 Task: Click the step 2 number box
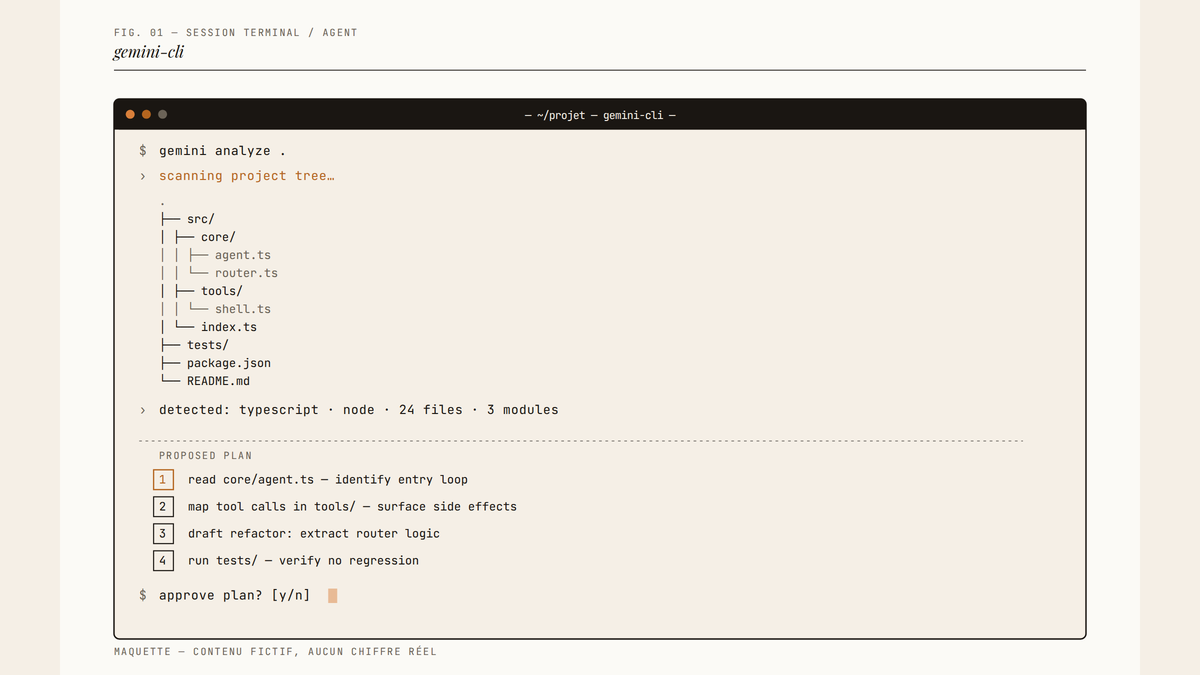click(x=163, y=506)
